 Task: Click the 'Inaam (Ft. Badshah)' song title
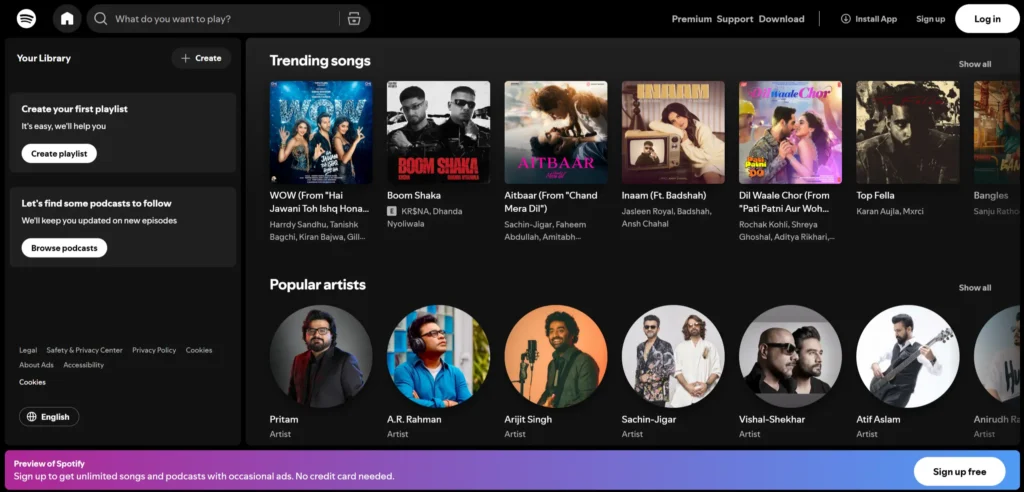[664, 195]
